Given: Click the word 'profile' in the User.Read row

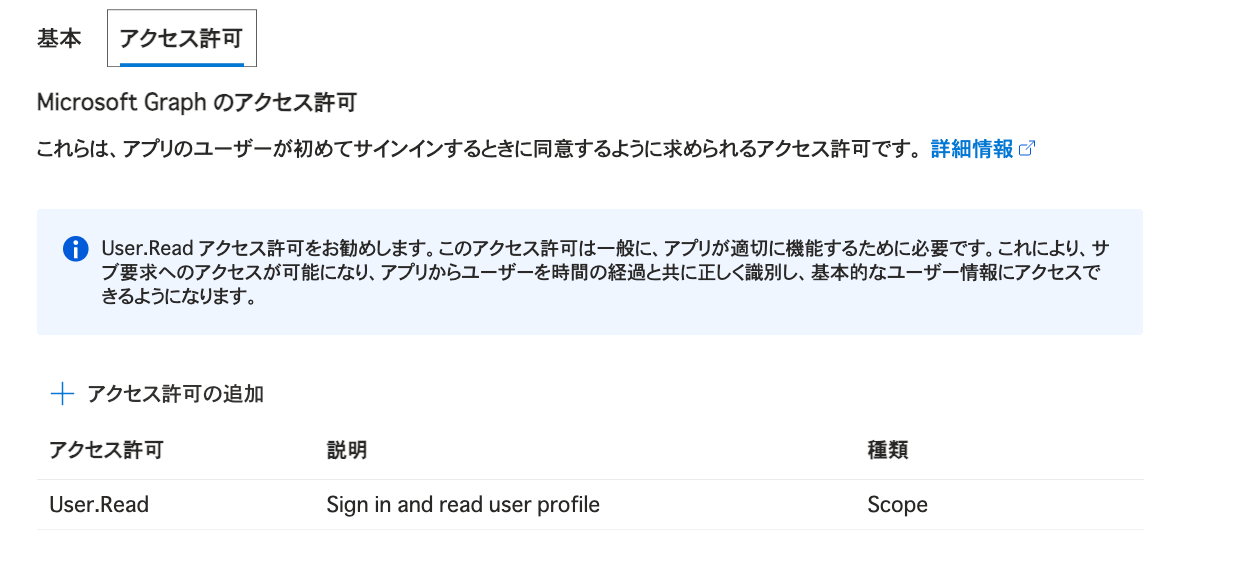Looking at the screenshot, I should (567, 505).
